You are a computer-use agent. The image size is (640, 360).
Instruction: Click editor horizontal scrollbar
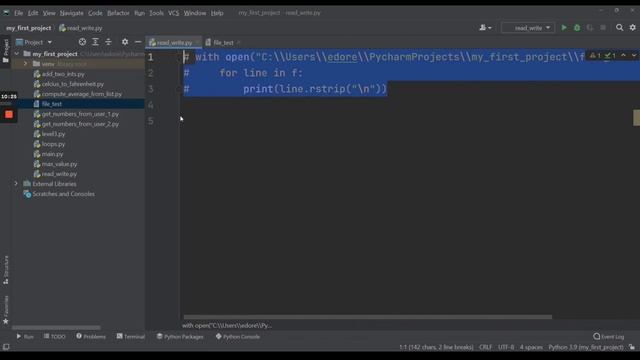point(367,317)
